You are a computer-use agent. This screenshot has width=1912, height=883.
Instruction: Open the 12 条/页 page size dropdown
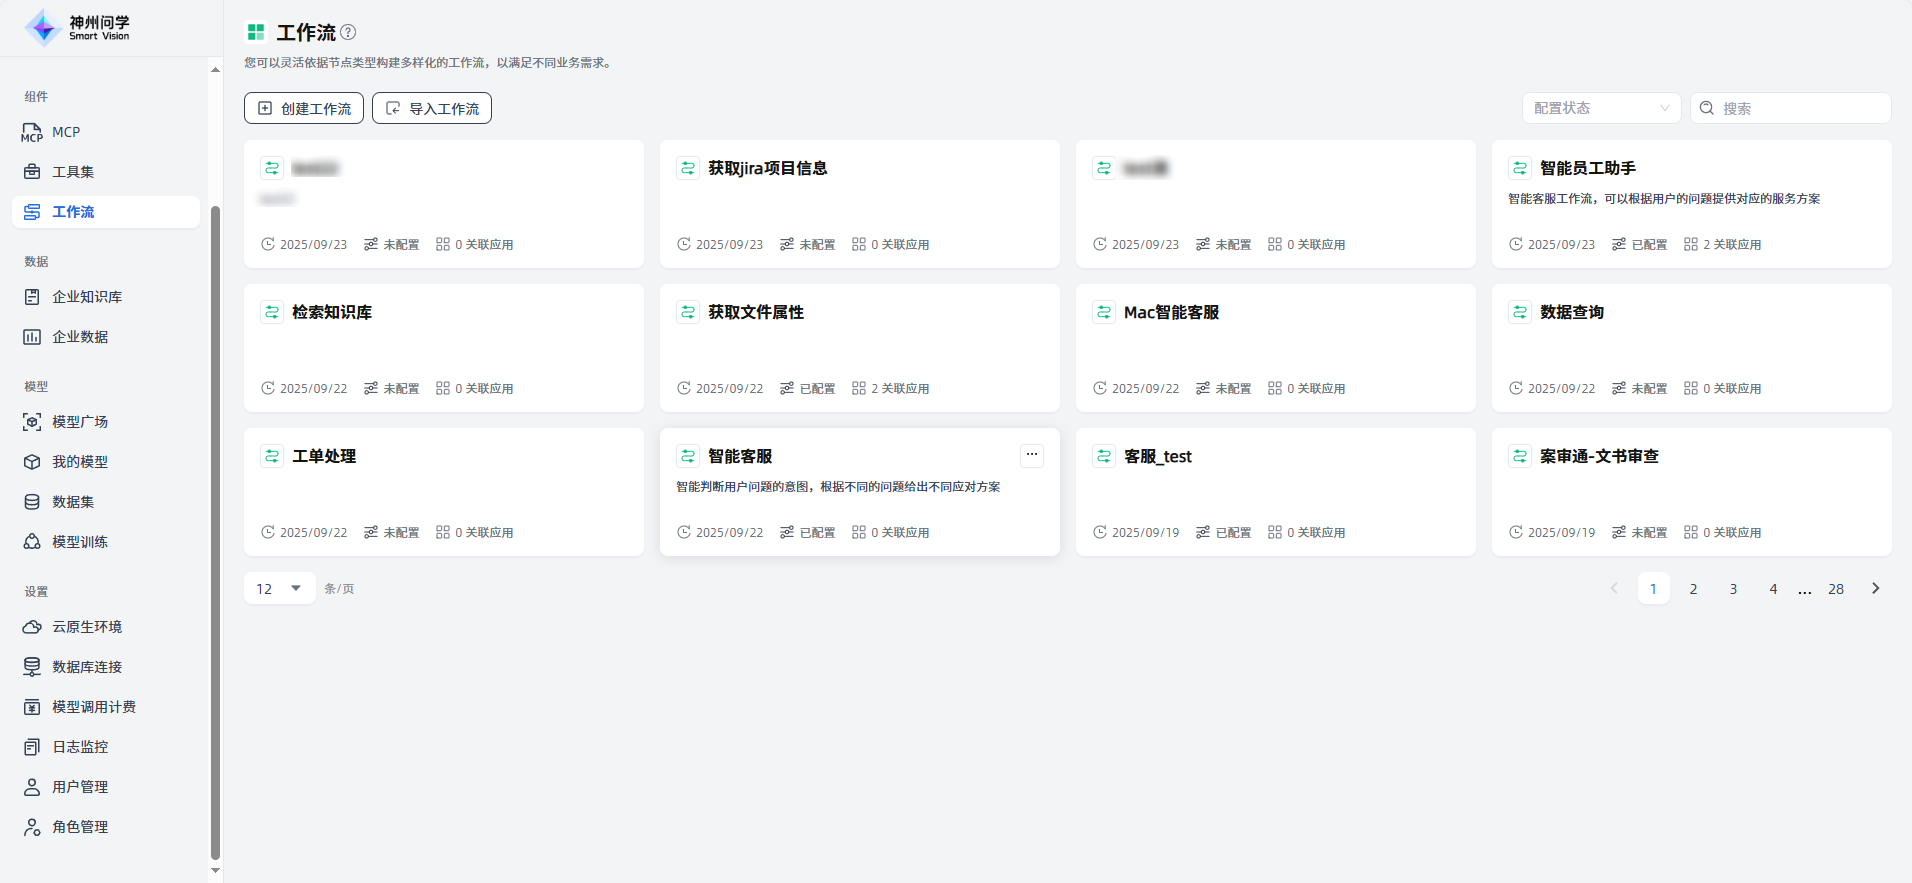[279, 589]
